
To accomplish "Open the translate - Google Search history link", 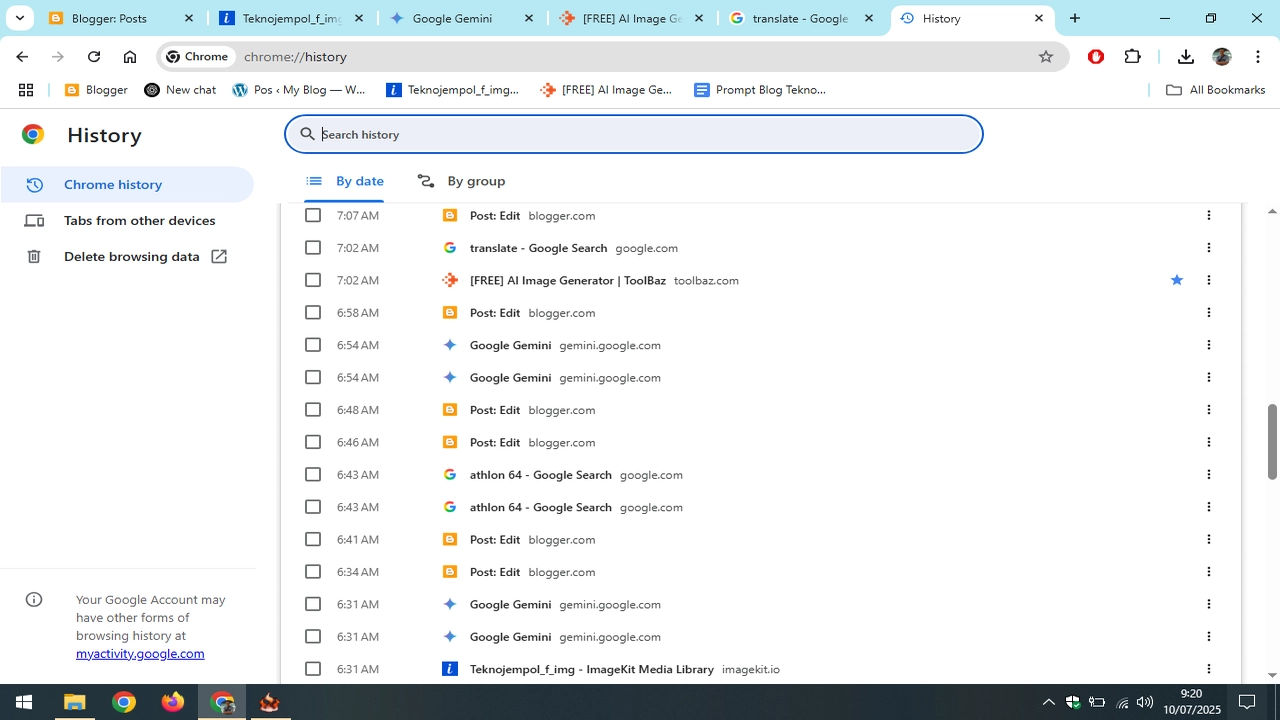I will coord(538,248).
